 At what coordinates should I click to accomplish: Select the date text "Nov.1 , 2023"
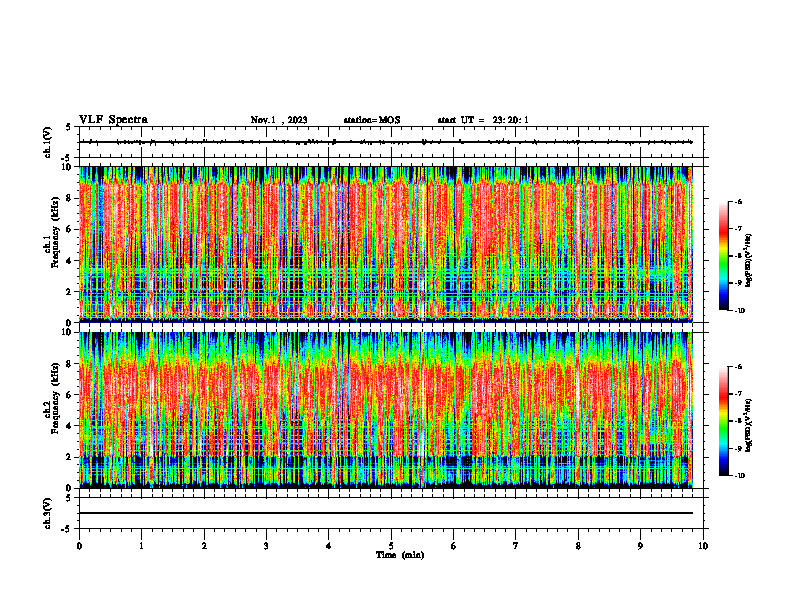(279, 120)
